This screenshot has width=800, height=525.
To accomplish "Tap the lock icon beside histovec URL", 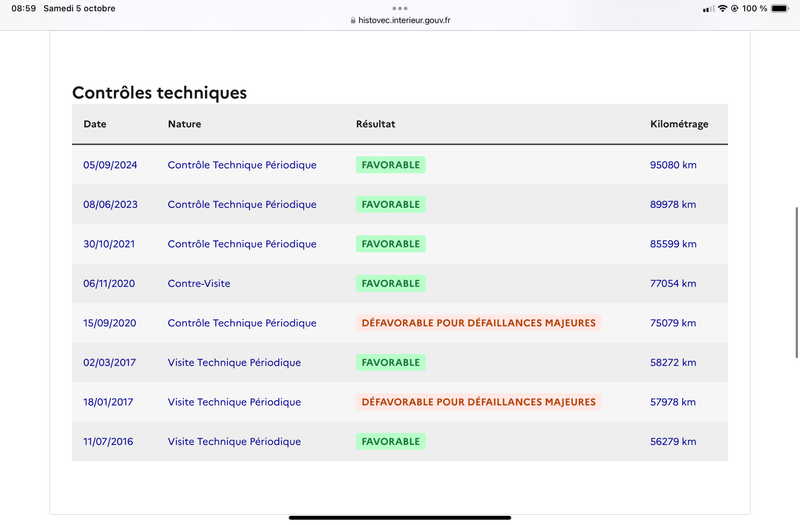I will point(353,20).
